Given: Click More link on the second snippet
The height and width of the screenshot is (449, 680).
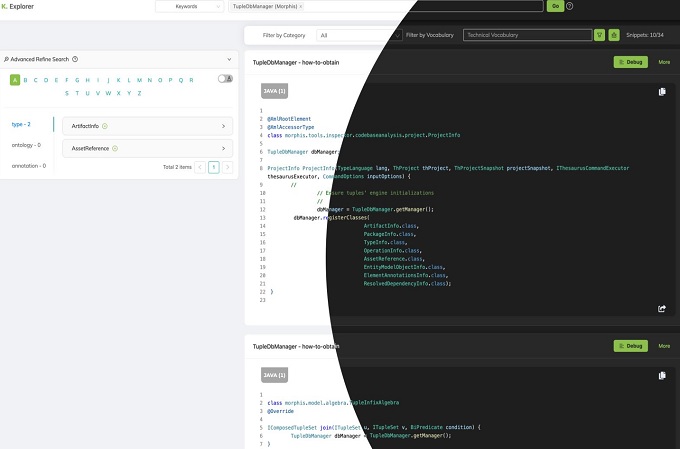Looking at the screenshot, I should tap(664, 346).
